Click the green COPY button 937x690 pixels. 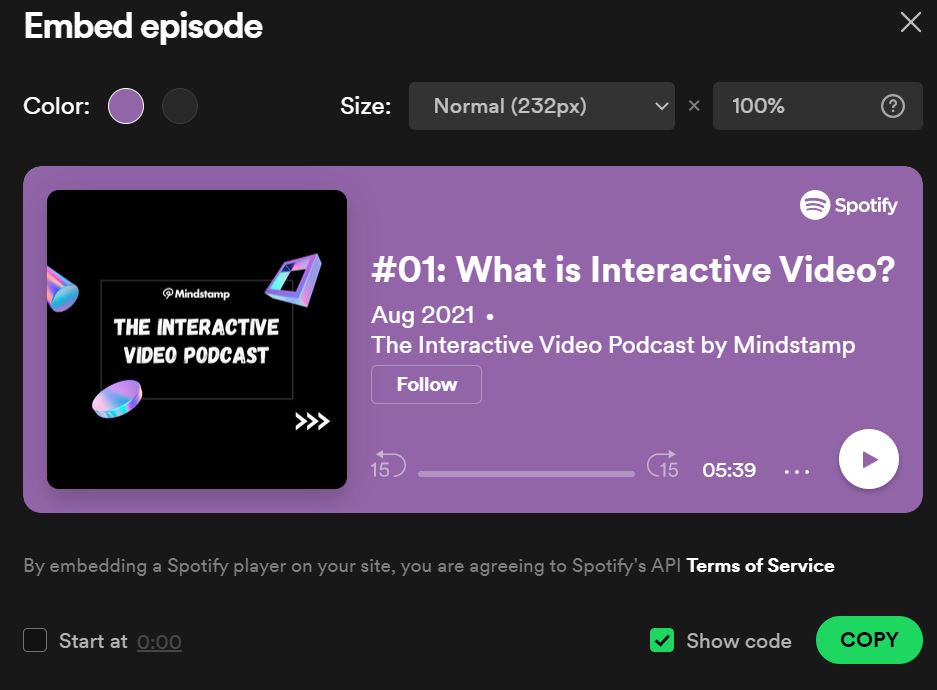868,640
